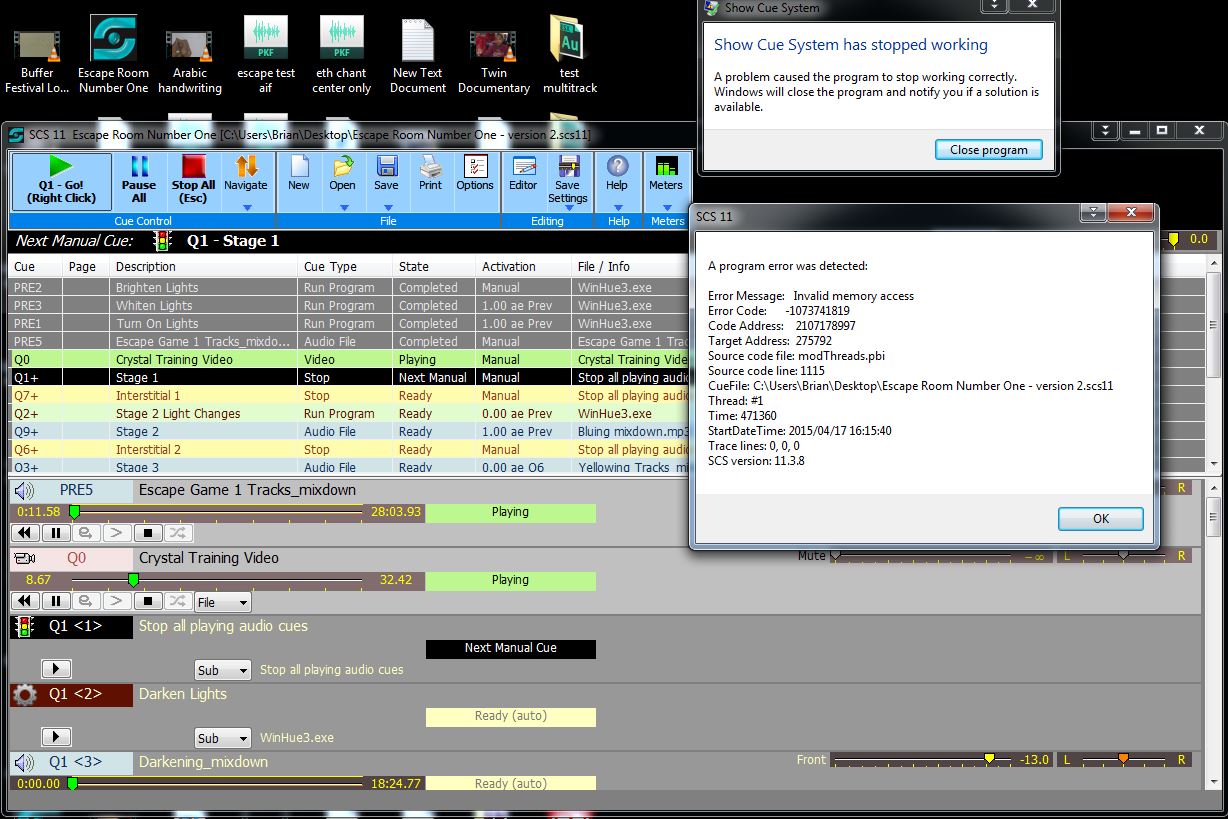
Task: Click Close program in crash dialog
Action: coord(988,149)
